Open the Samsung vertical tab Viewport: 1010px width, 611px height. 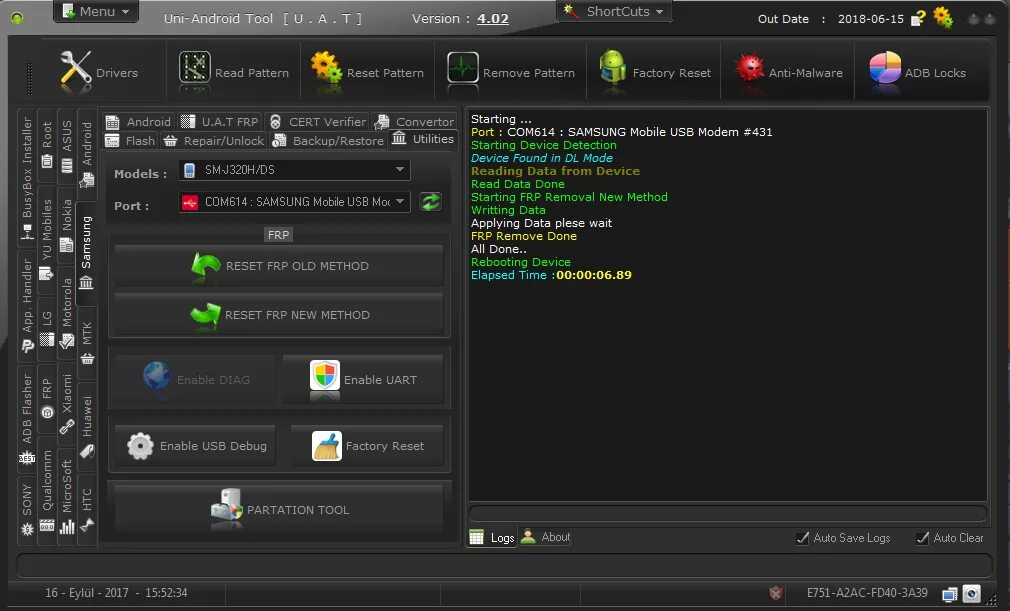(86, 254)
